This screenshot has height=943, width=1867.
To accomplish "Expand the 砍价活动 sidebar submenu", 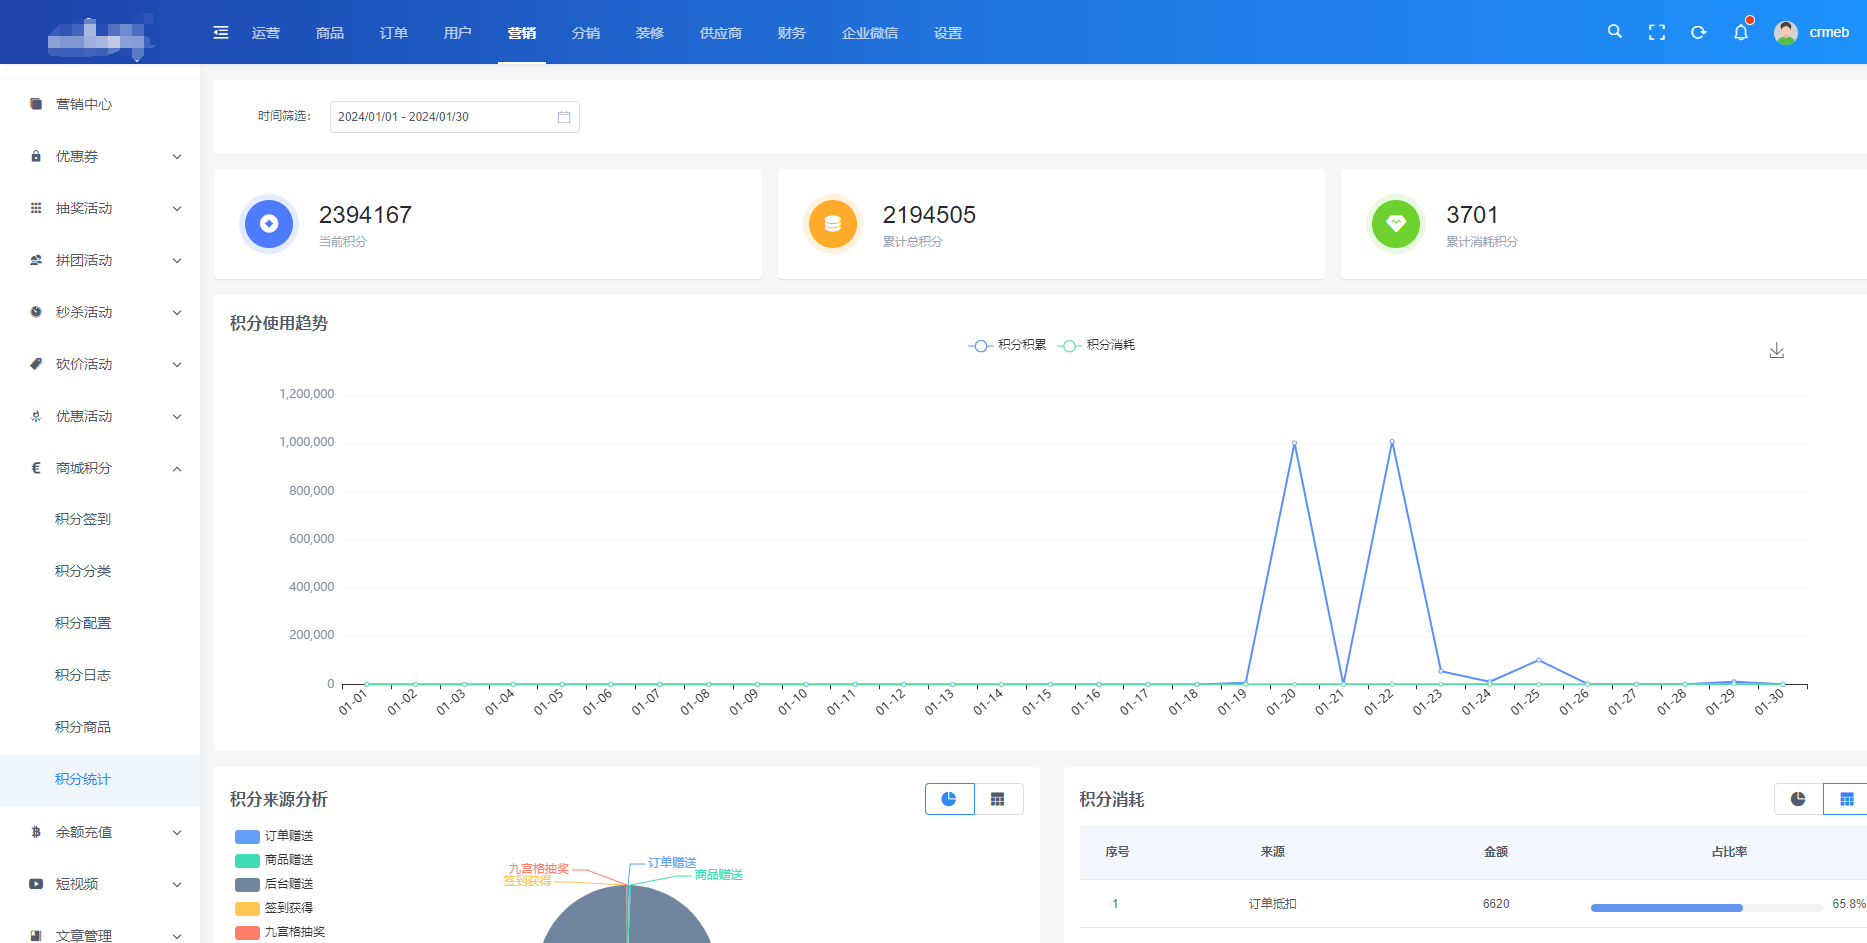I will (177, 364).
